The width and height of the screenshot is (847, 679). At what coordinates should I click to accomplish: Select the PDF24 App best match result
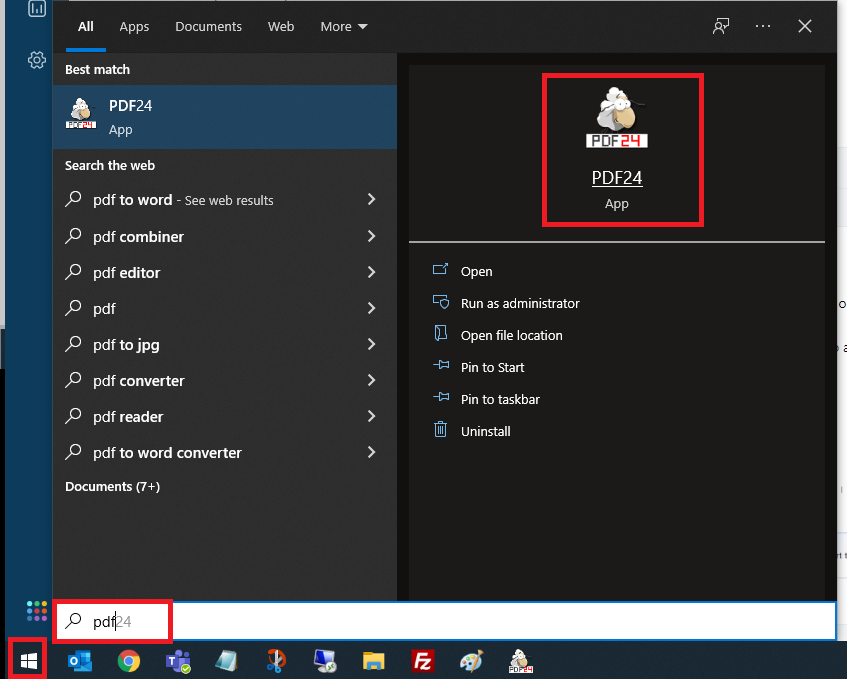click(x=225, y=117)
